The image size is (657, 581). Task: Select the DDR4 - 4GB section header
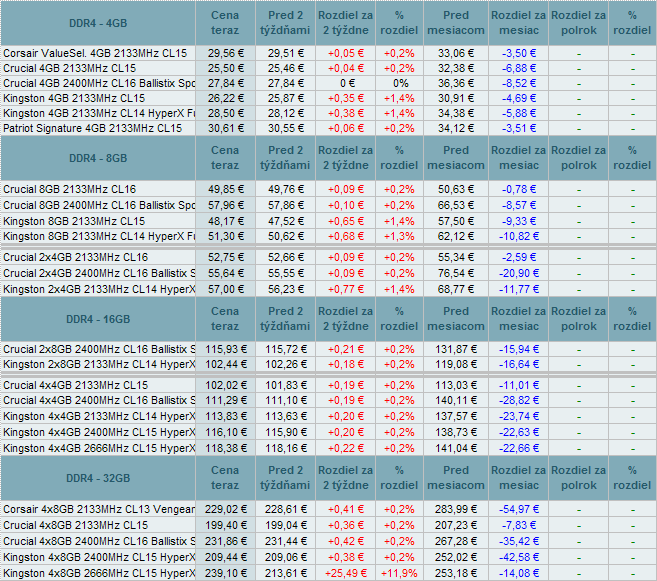tap(98, 23)
